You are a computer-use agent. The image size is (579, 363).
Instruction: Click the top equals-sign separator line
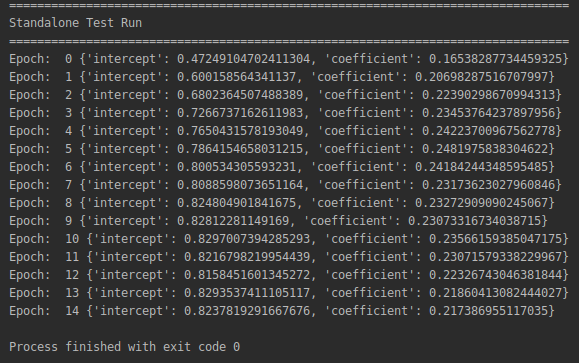coord(289,6)
